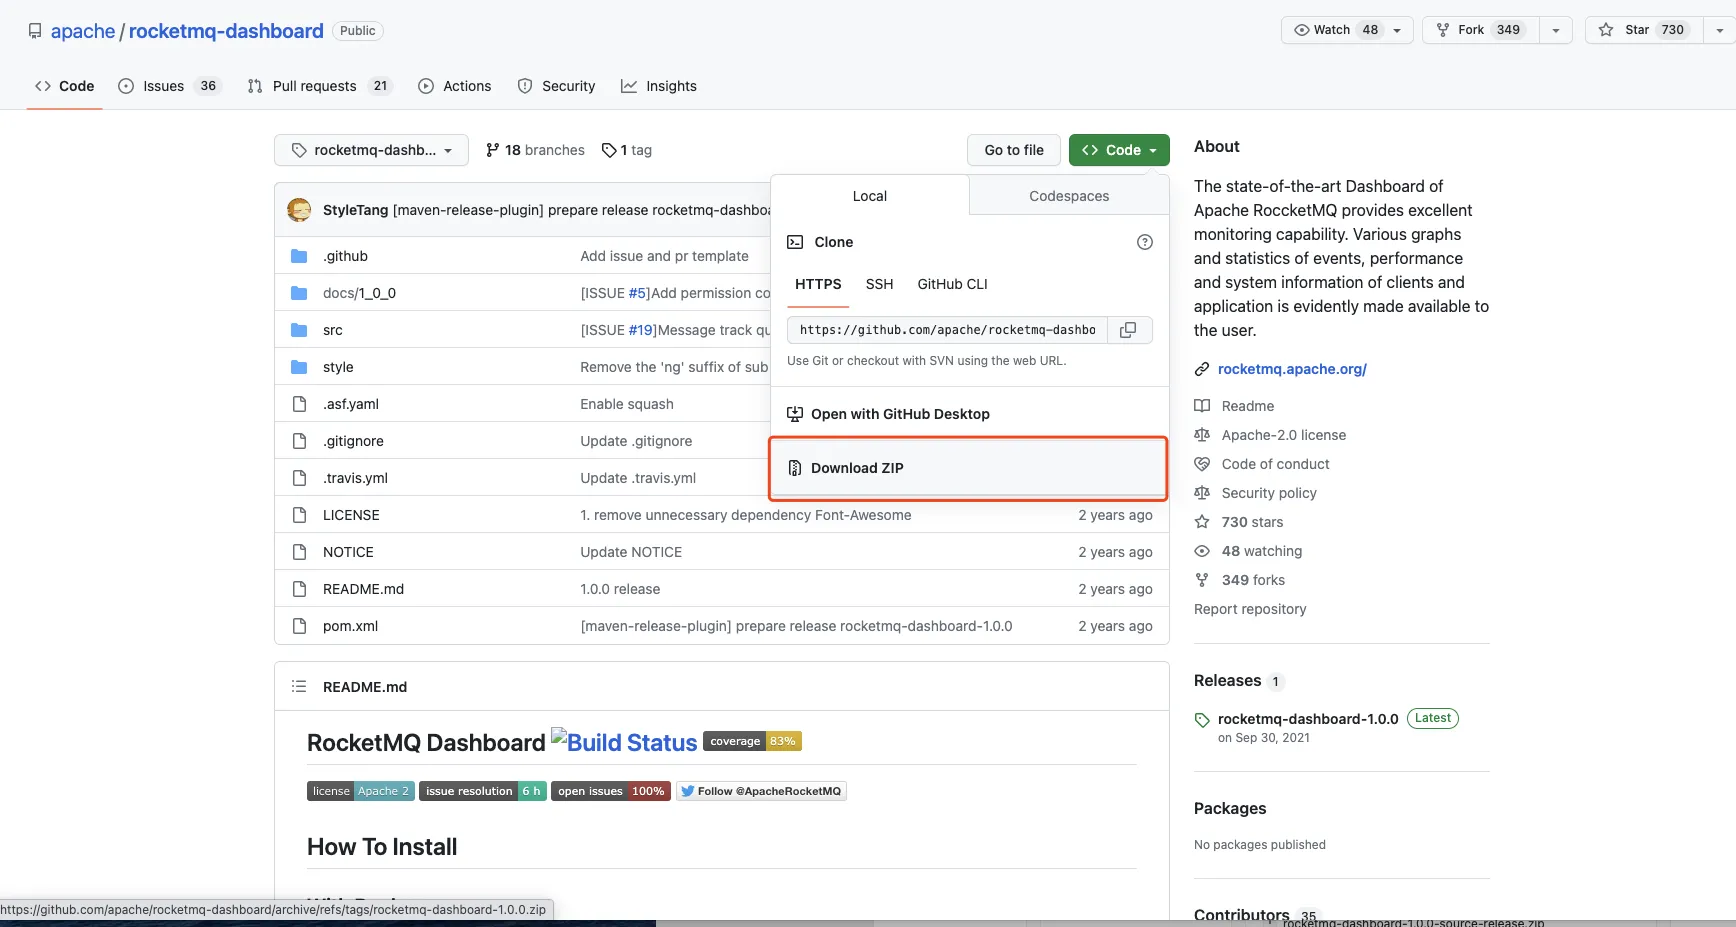Select the SSH clone tab
The width and height of the screenshot is (1736, 927).
[879, 284]
